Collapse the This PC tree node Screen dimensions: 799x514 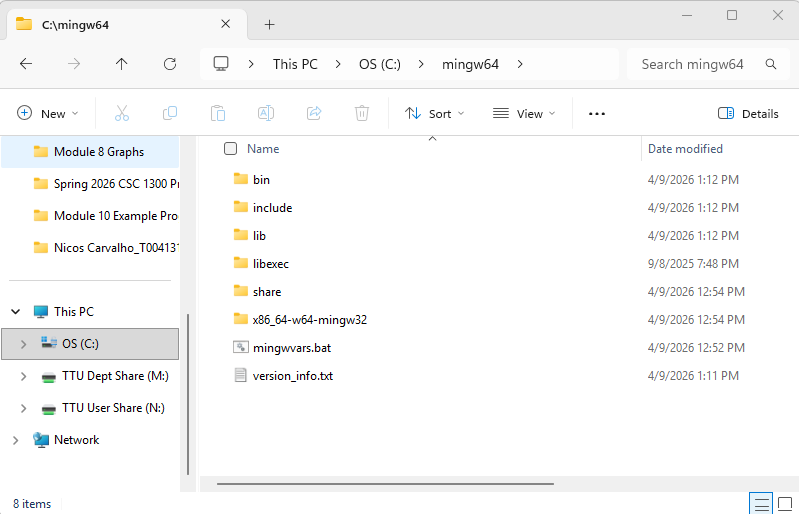pyautogui.click(x=15, y=312)
